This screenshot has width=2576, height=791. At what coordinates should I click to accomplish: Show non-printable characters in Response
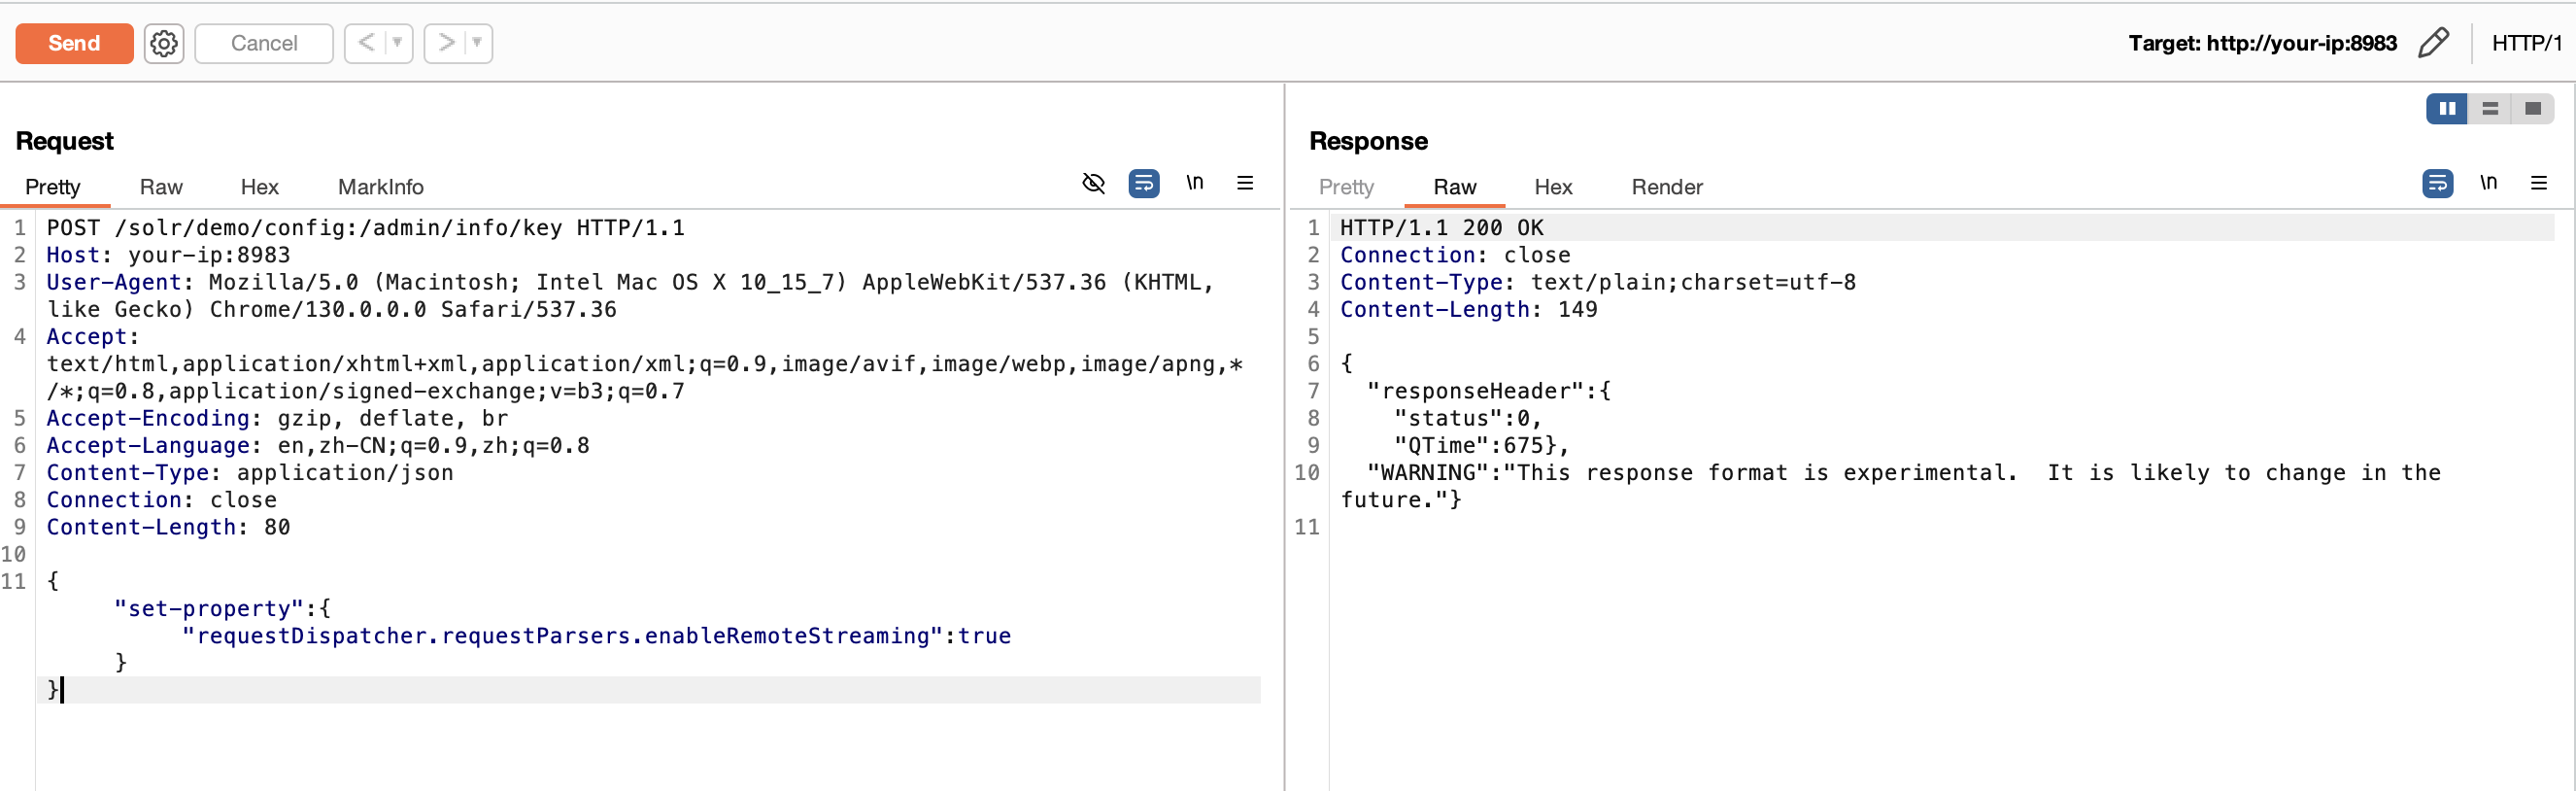tap(2488, 183)
